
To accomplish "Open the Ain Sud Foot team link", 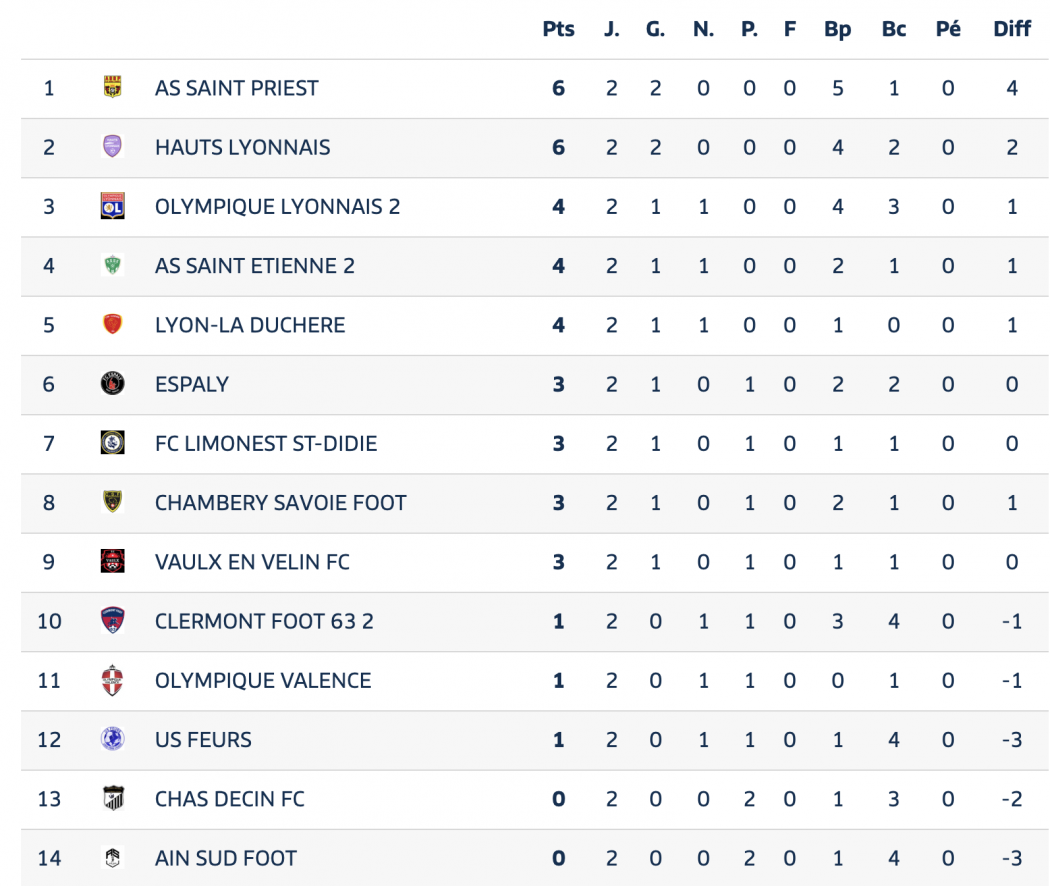I will [226, 858].
